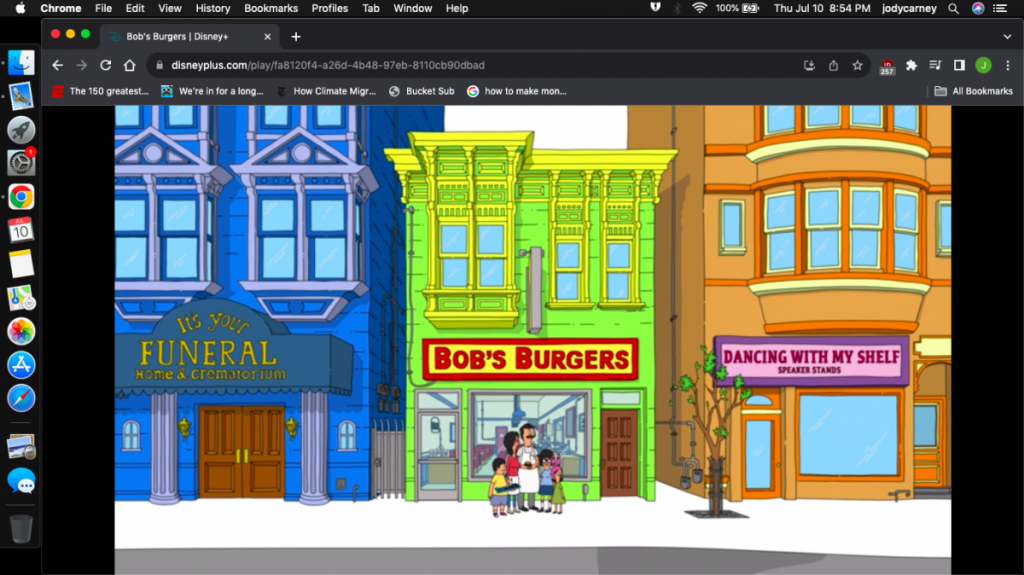
Task: Open App Store in the Dock
Action: pyautogui.click(x=21, y=365)
